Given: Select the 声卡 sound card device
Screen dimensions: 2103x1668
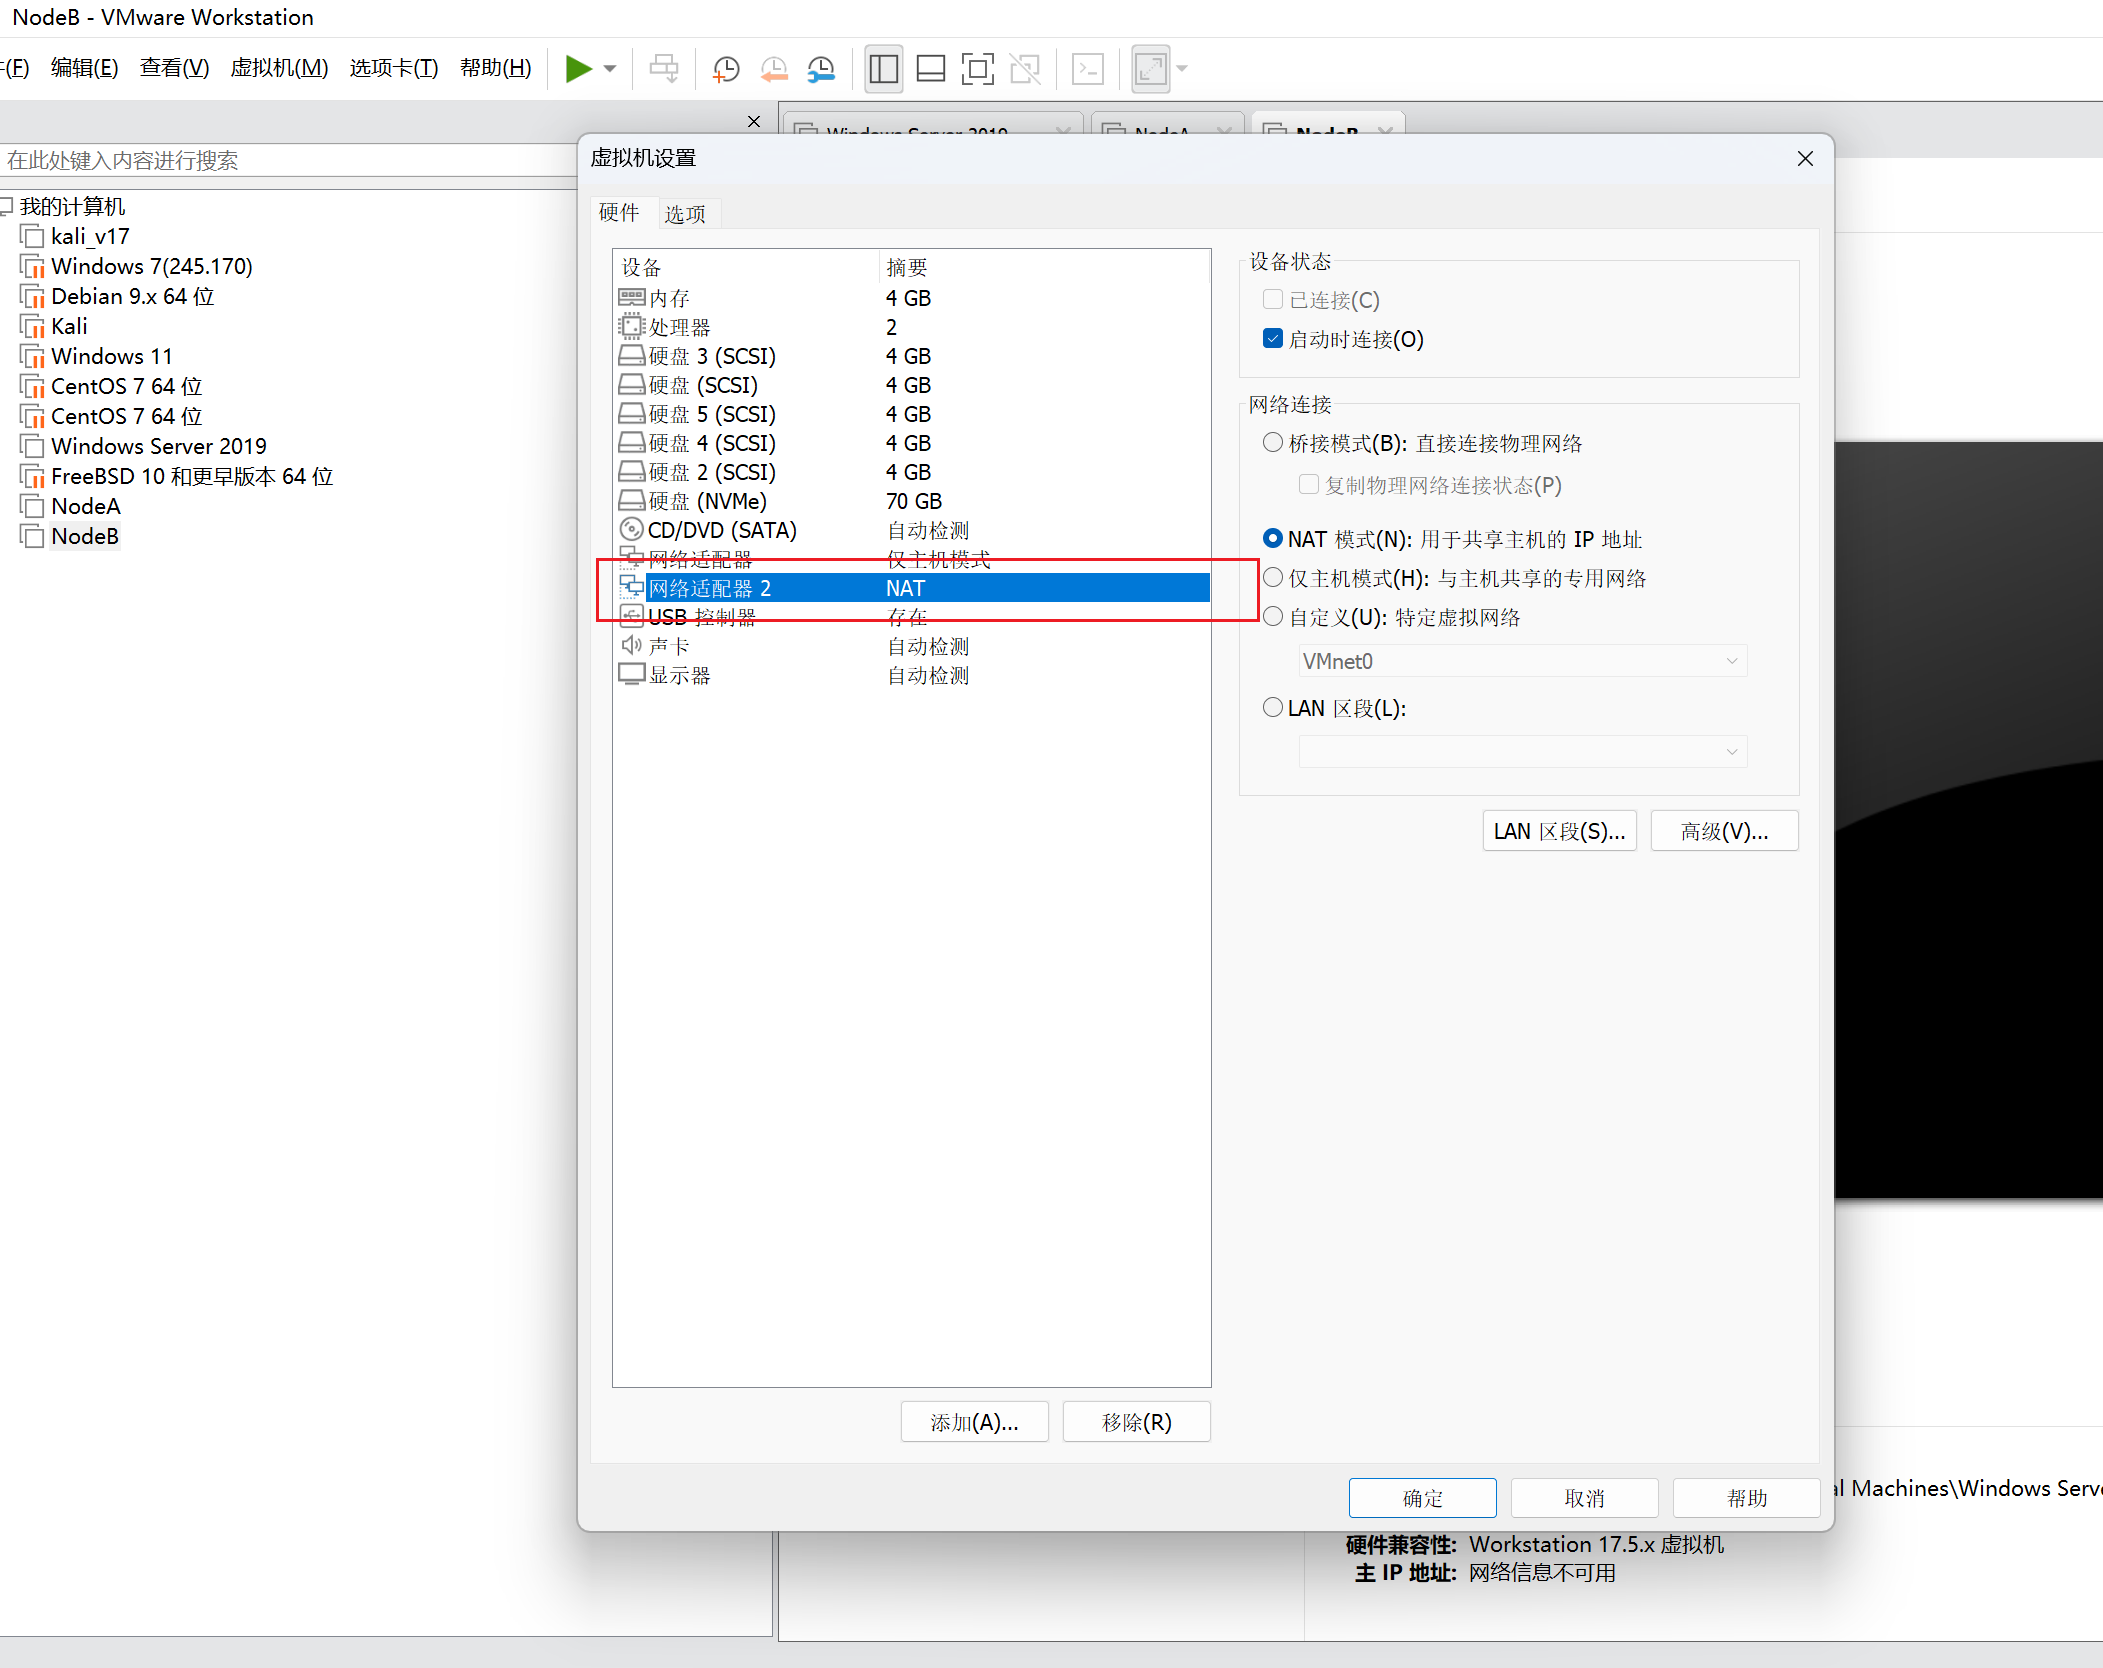Looking at the screenshot, I should (912, 646).
